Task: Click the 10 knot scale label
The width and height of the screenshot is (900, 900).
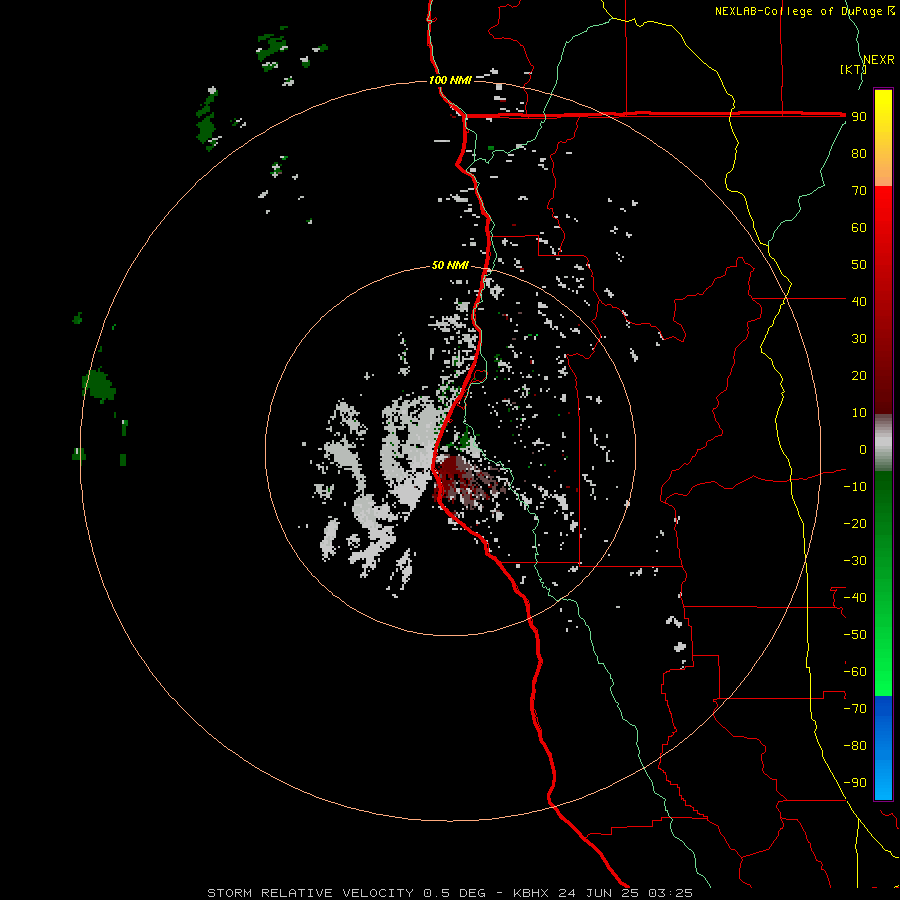Action: [859, 413]
